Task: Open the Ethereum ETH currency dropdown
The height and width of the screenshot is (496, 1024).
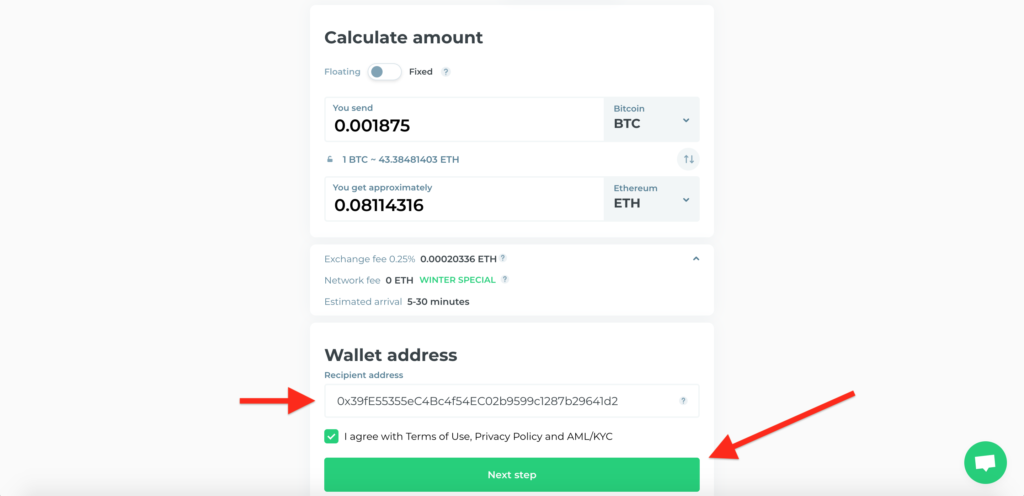Action: pyautogui.click(x=651, y=199)
